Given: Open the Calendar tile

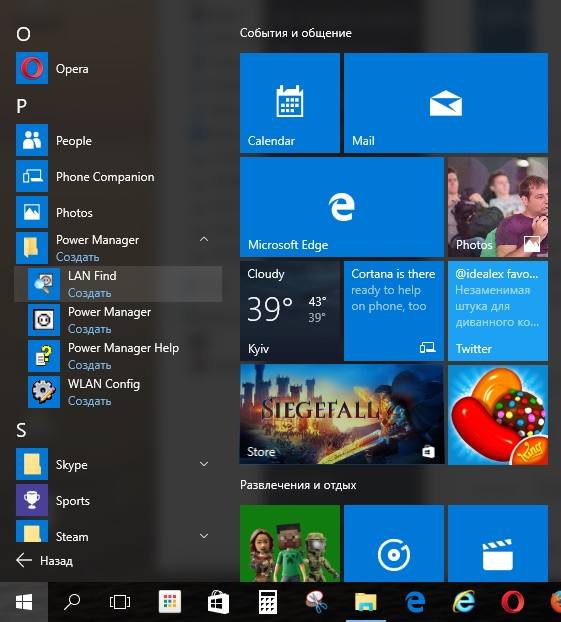Looking at the screenshot, I should (x=290, y=103).
